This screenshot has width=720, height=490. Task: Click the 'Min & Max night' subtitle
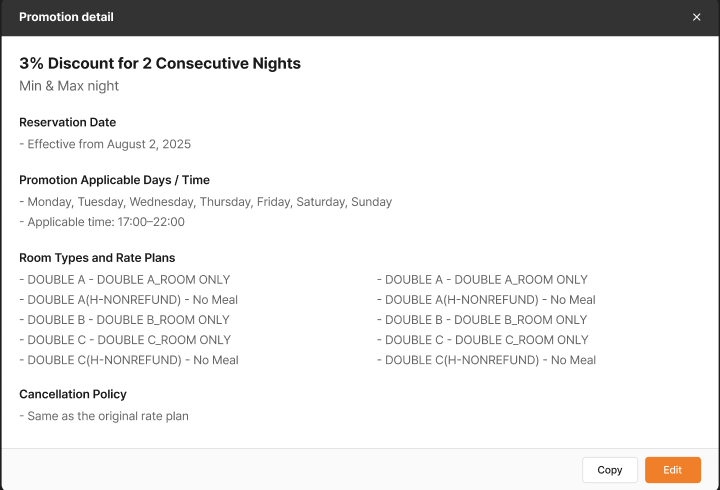69,86
